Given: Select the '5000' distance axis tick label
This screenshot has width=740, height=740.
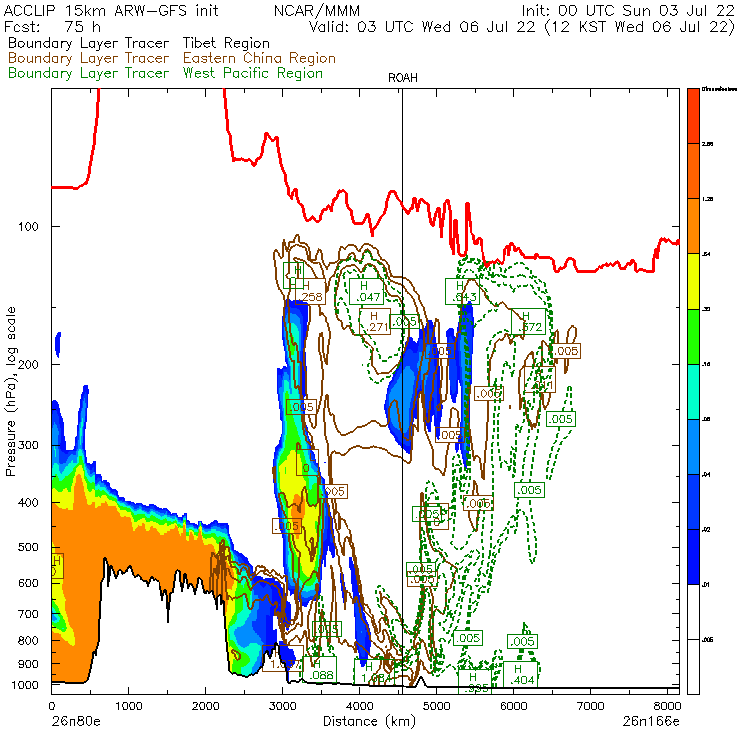Looking at the screenshot, I should pos(436,706).
